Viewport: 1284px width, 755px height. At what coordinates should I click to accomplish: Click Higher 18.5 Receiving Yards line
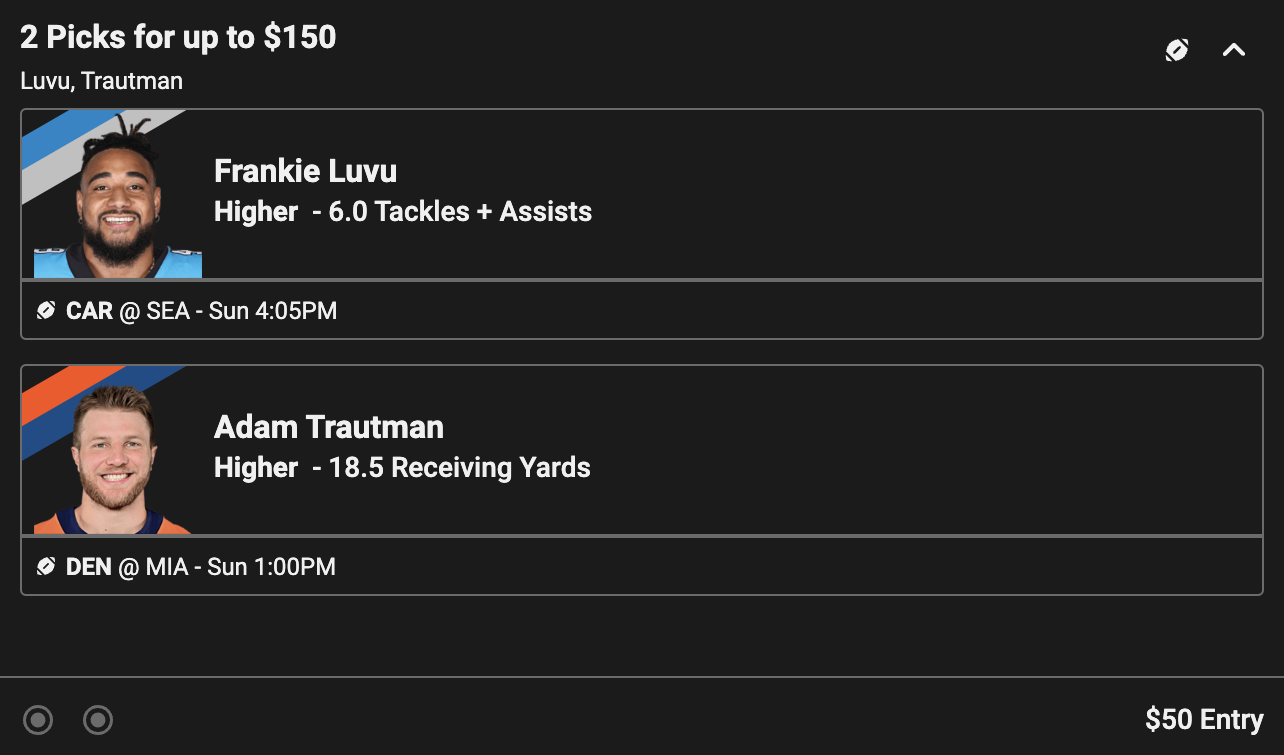coord(402,468)
